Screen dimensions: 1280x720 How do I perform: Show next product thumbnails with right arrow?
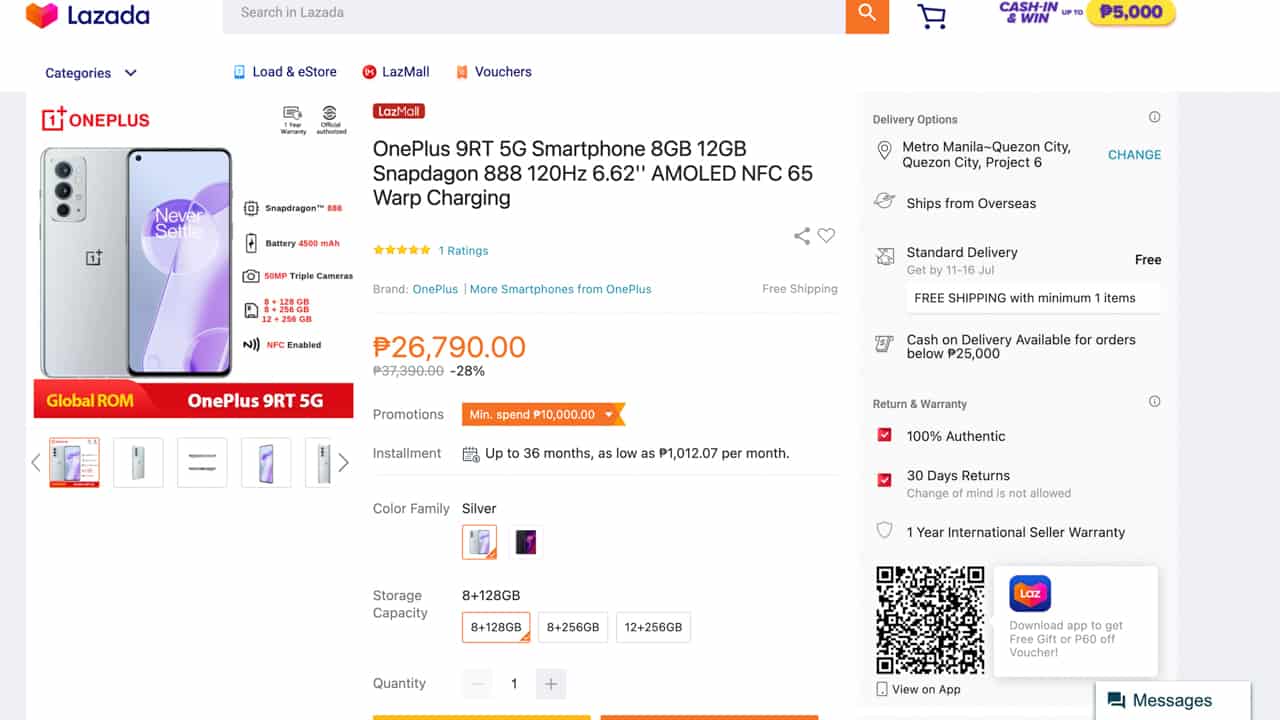pos(343,462)
